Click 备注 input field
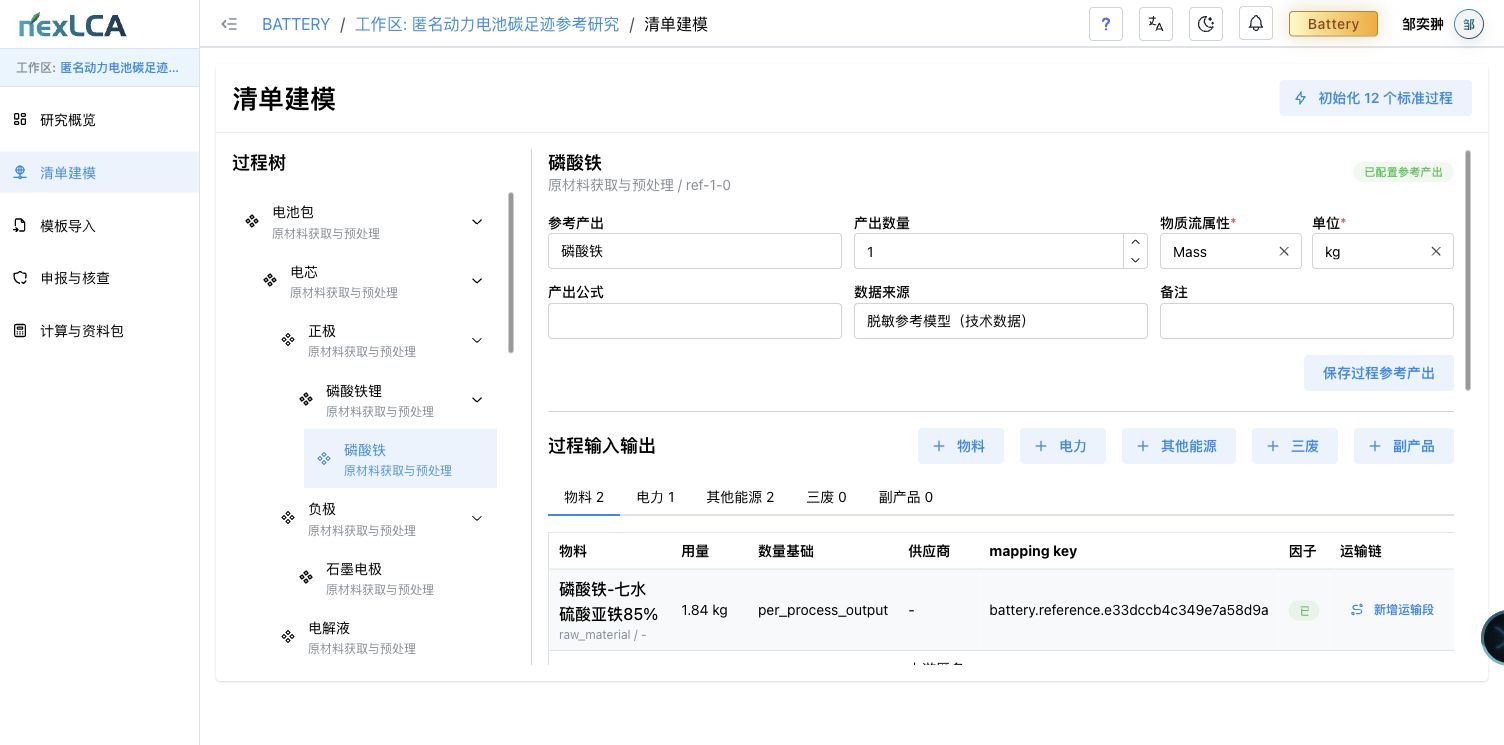Screen dimensions: 1504x745 [1307, 321]
